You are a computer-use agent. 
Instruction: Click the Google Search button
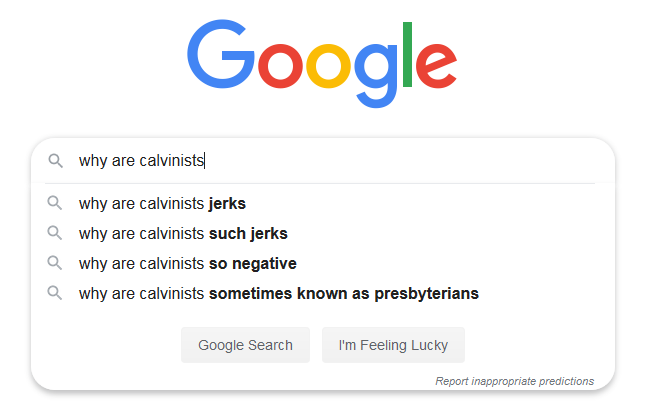pyautogui.click(x=246, y=345)
